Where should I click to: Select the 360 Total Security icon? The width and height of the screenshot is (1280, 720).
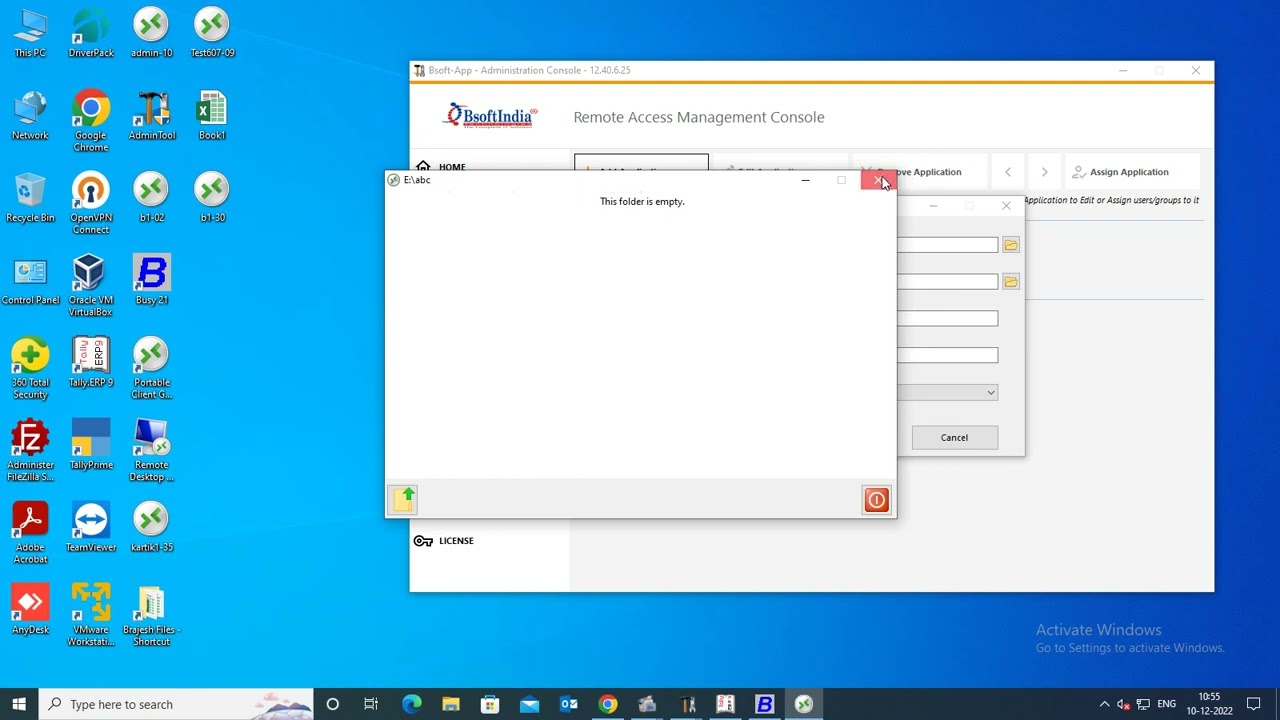click(x=30, y=369)
